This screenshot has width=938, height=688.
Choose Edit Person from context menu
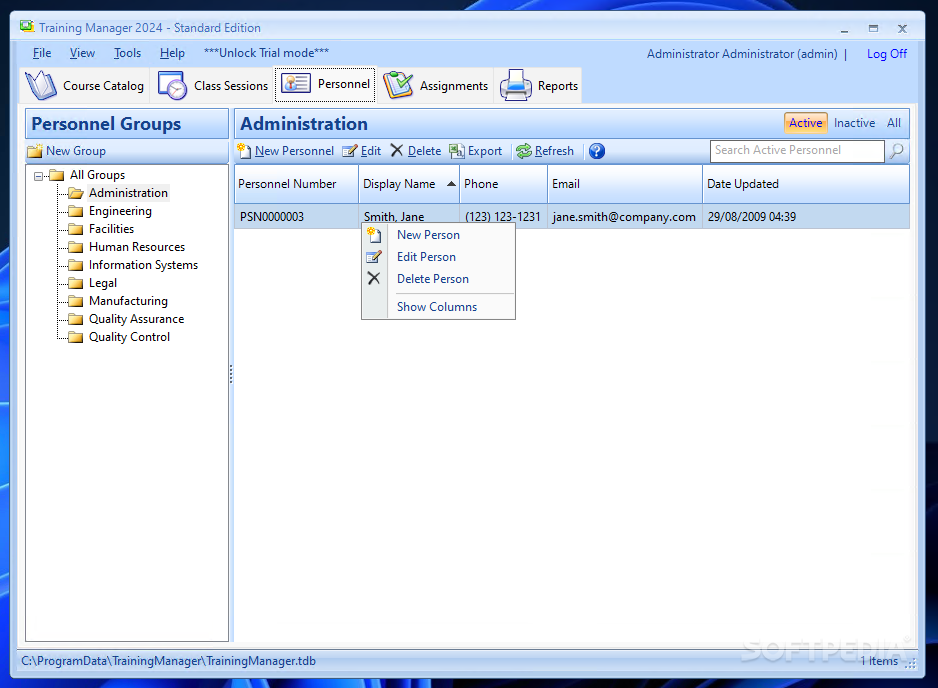coord(438,257)
